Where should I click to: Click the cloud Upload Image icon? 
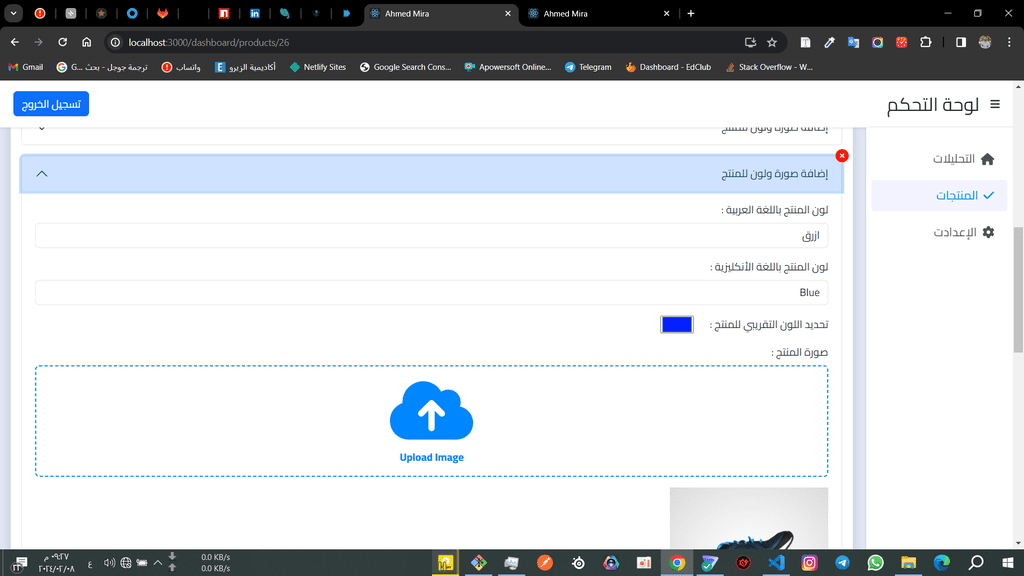click(x=431, y=410)
